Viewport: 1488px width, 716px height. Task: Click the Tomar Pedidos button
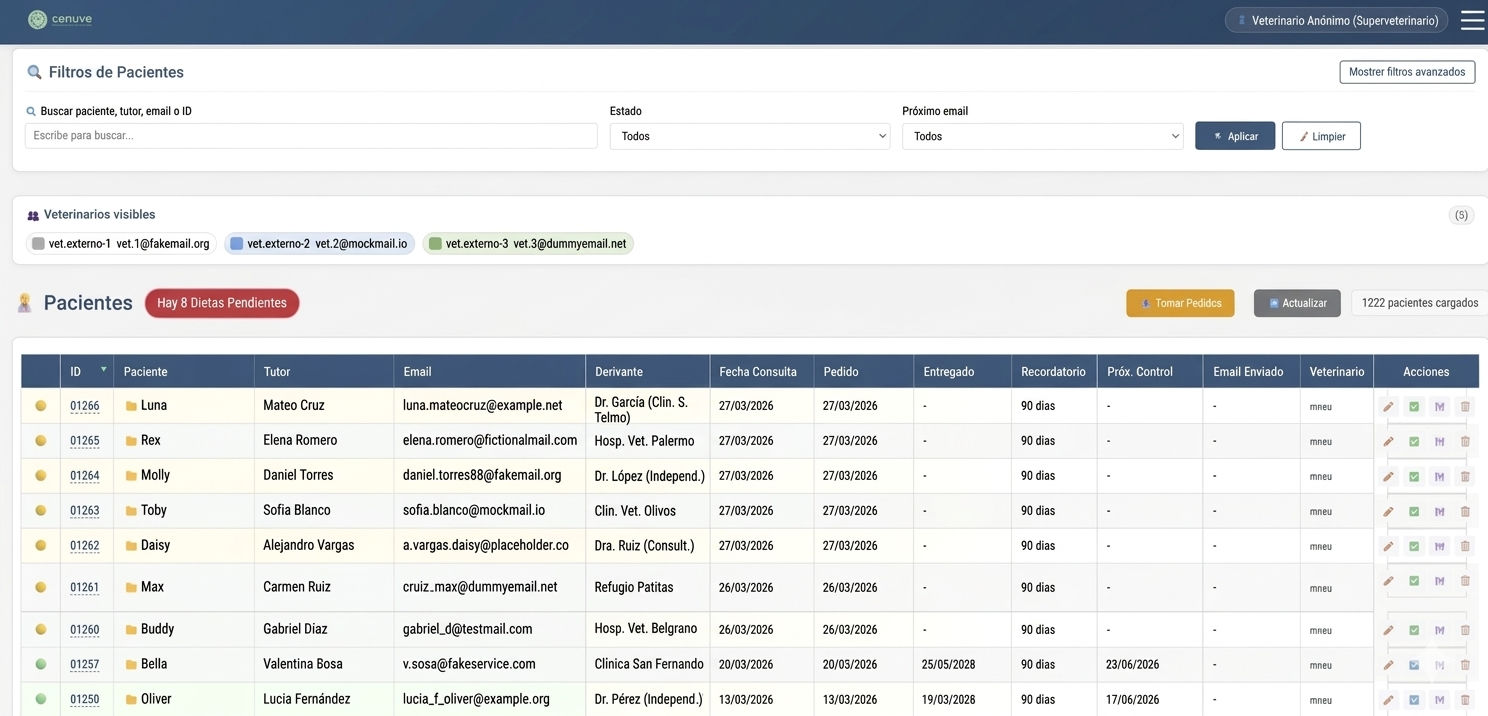click(x=1180, y=303)
